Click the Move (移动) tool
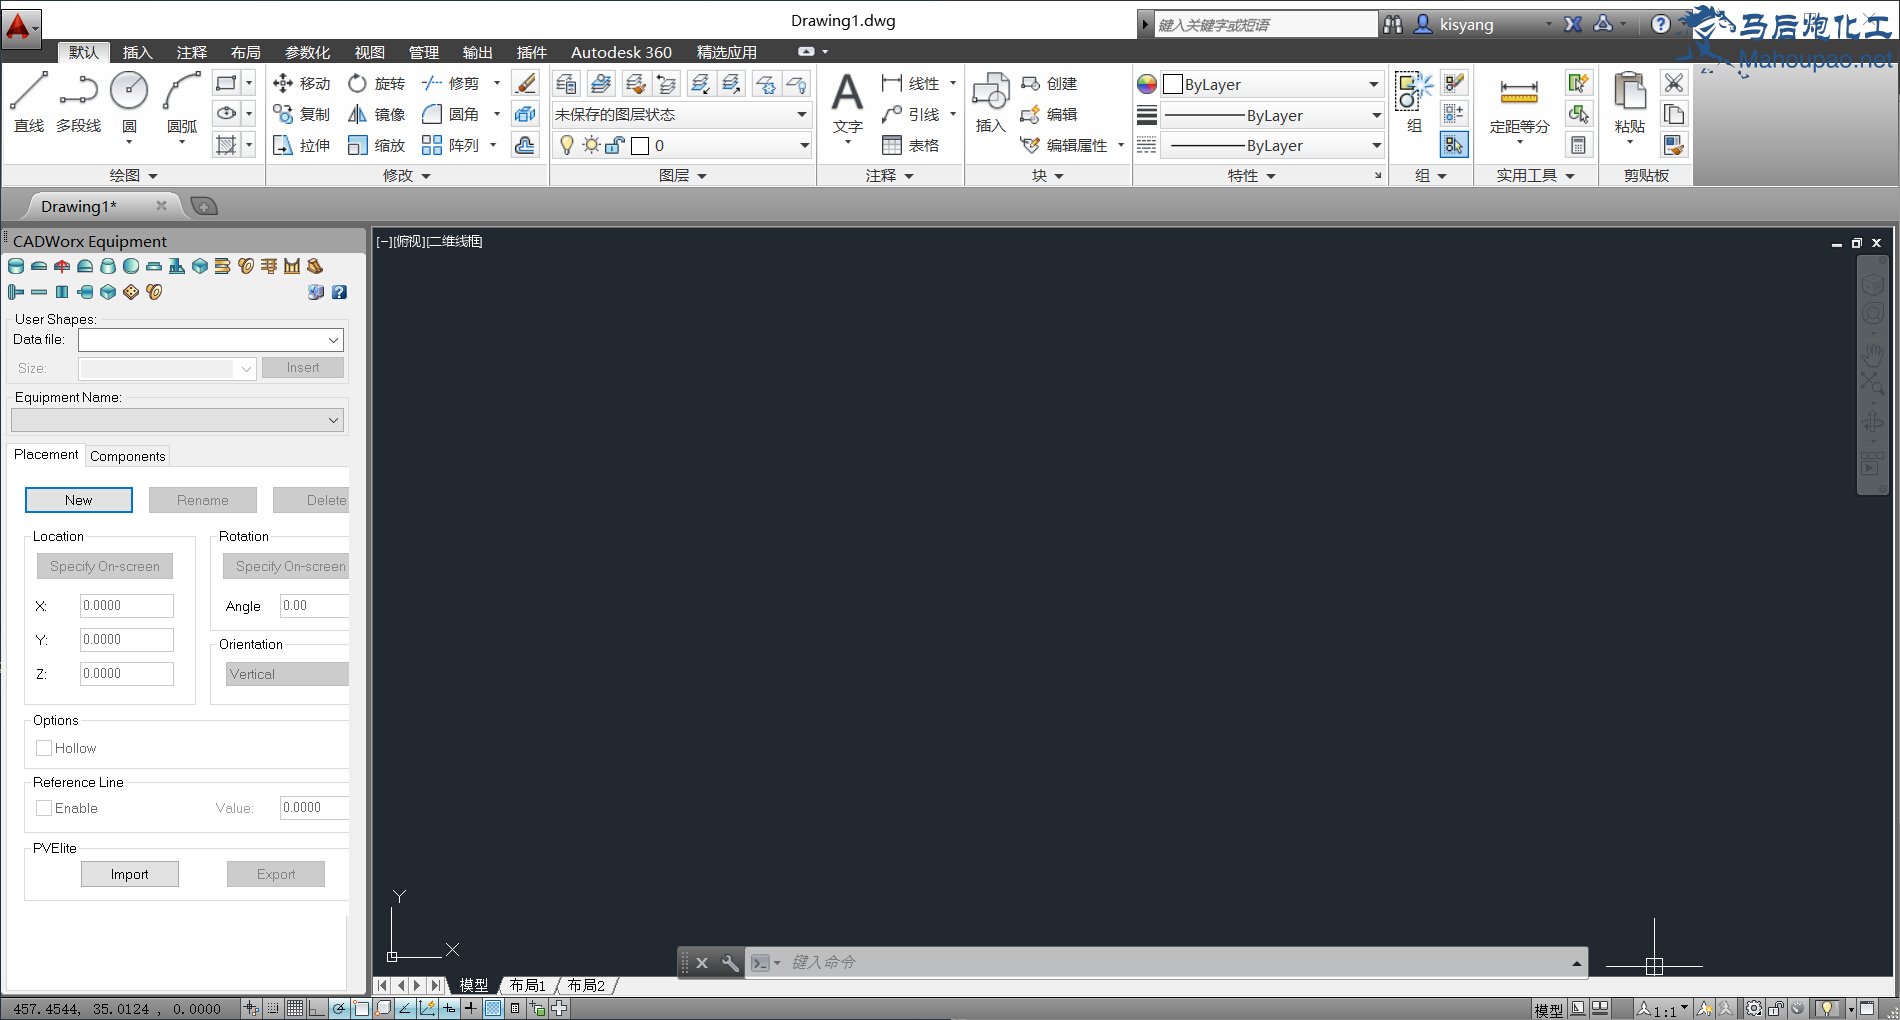 301,83
